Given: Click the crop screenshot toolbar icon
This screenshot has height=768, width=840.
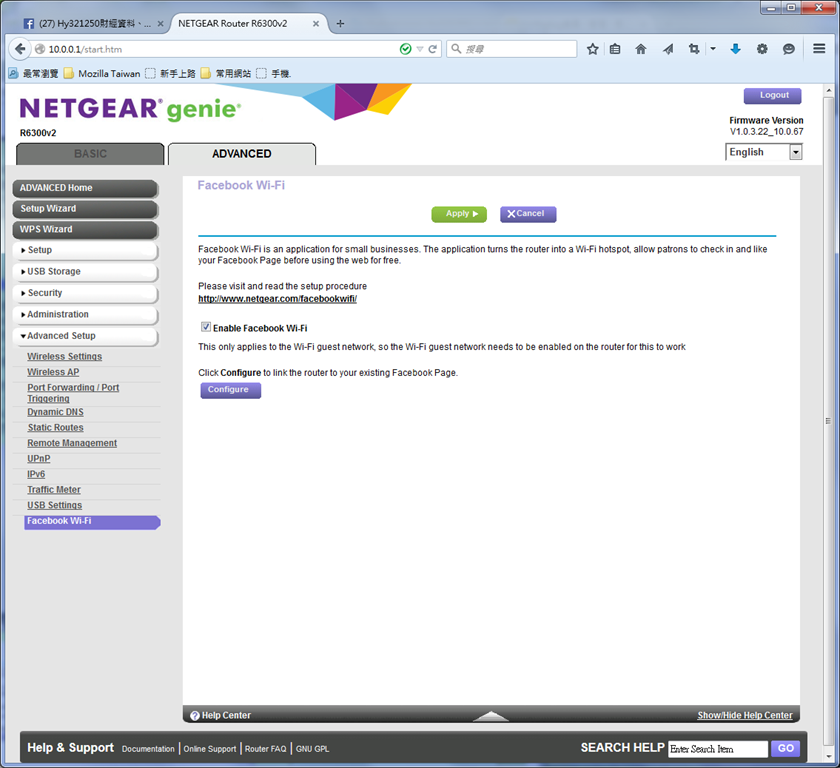Looking at the screenshot, I should [x=694, y=49].
